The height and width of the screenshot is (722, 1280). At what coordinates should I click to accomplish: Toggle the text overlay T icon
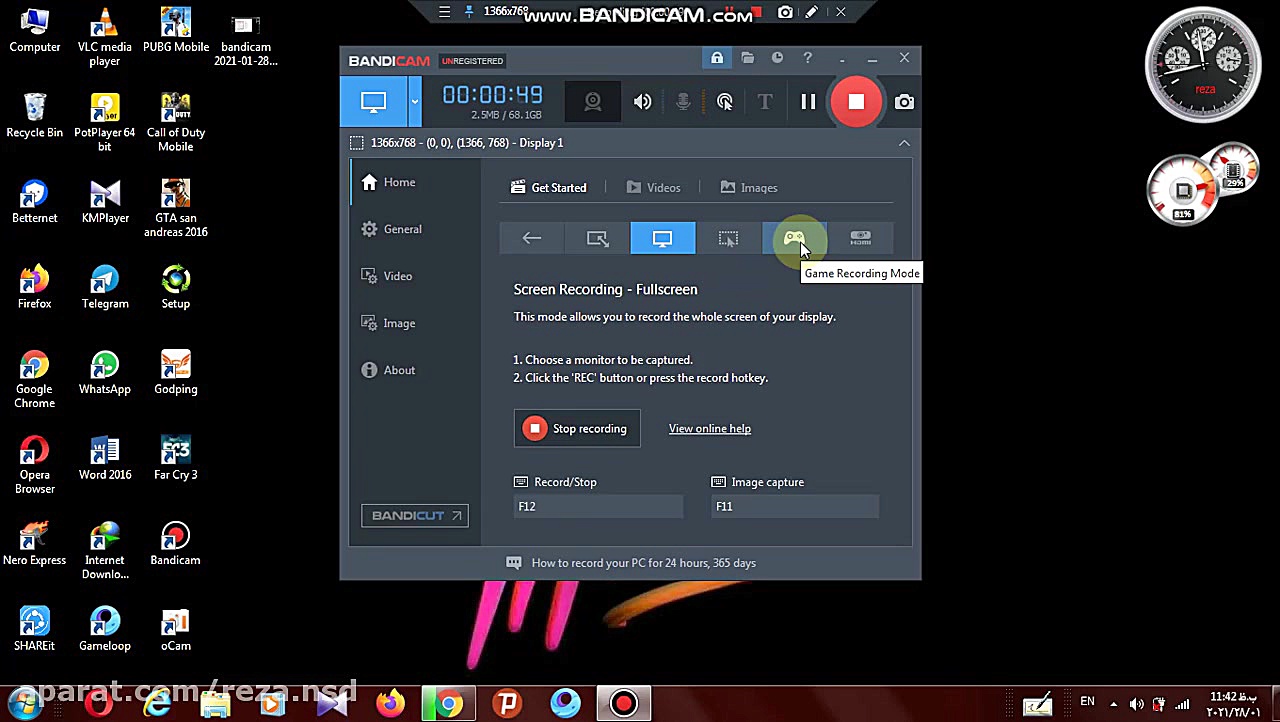coord(765,102)
